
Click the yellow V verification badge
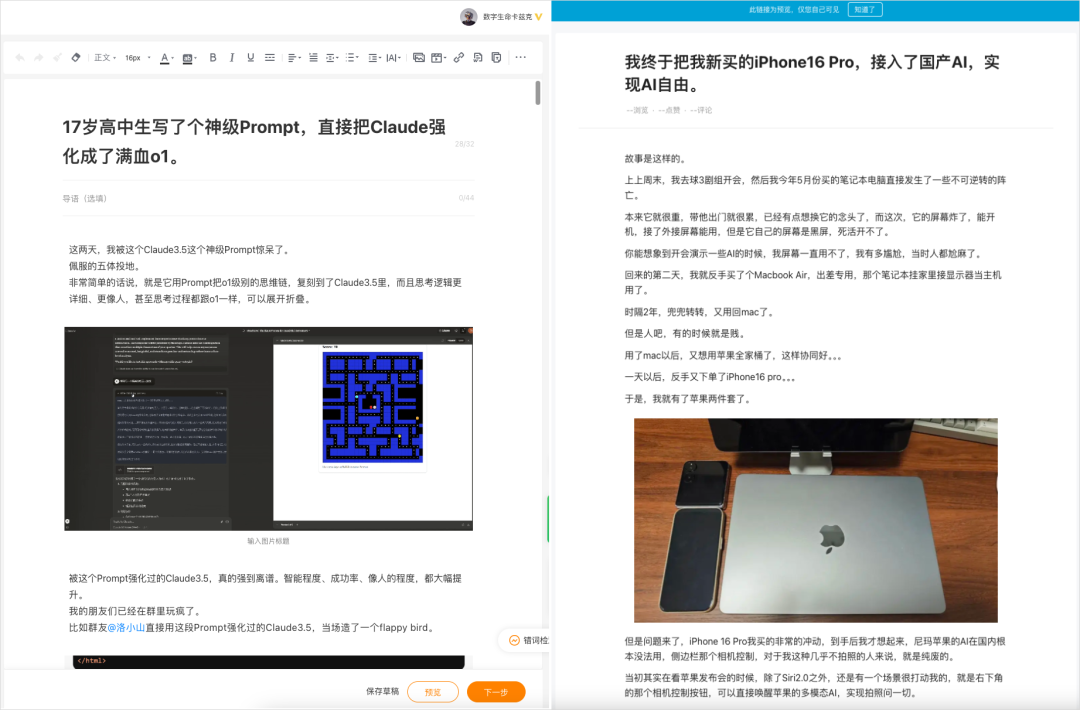point(539,17)
